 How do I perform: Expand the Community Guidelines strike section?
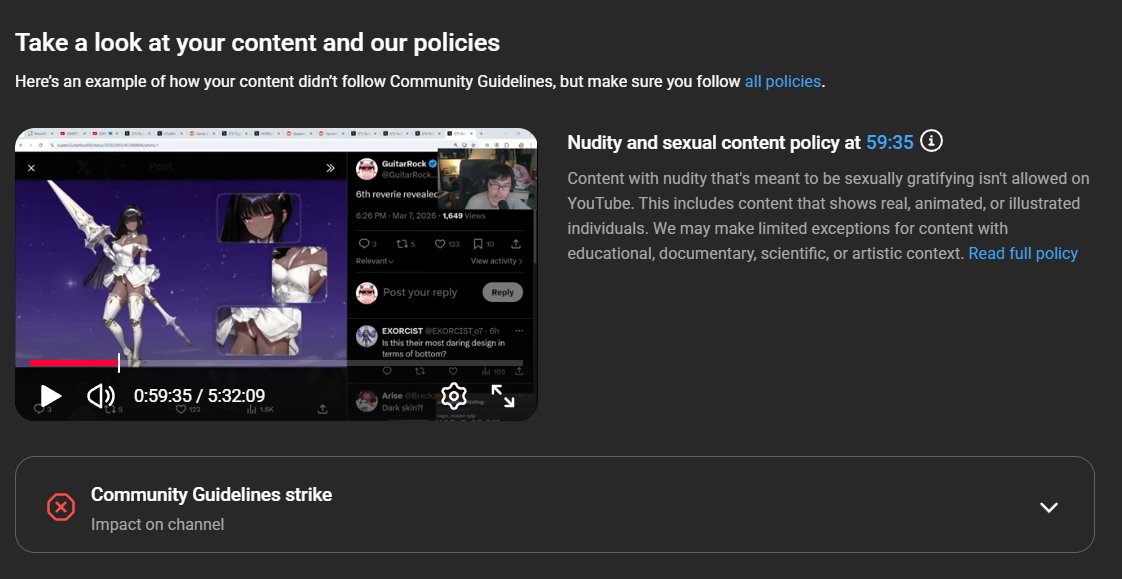[1048, 507]
